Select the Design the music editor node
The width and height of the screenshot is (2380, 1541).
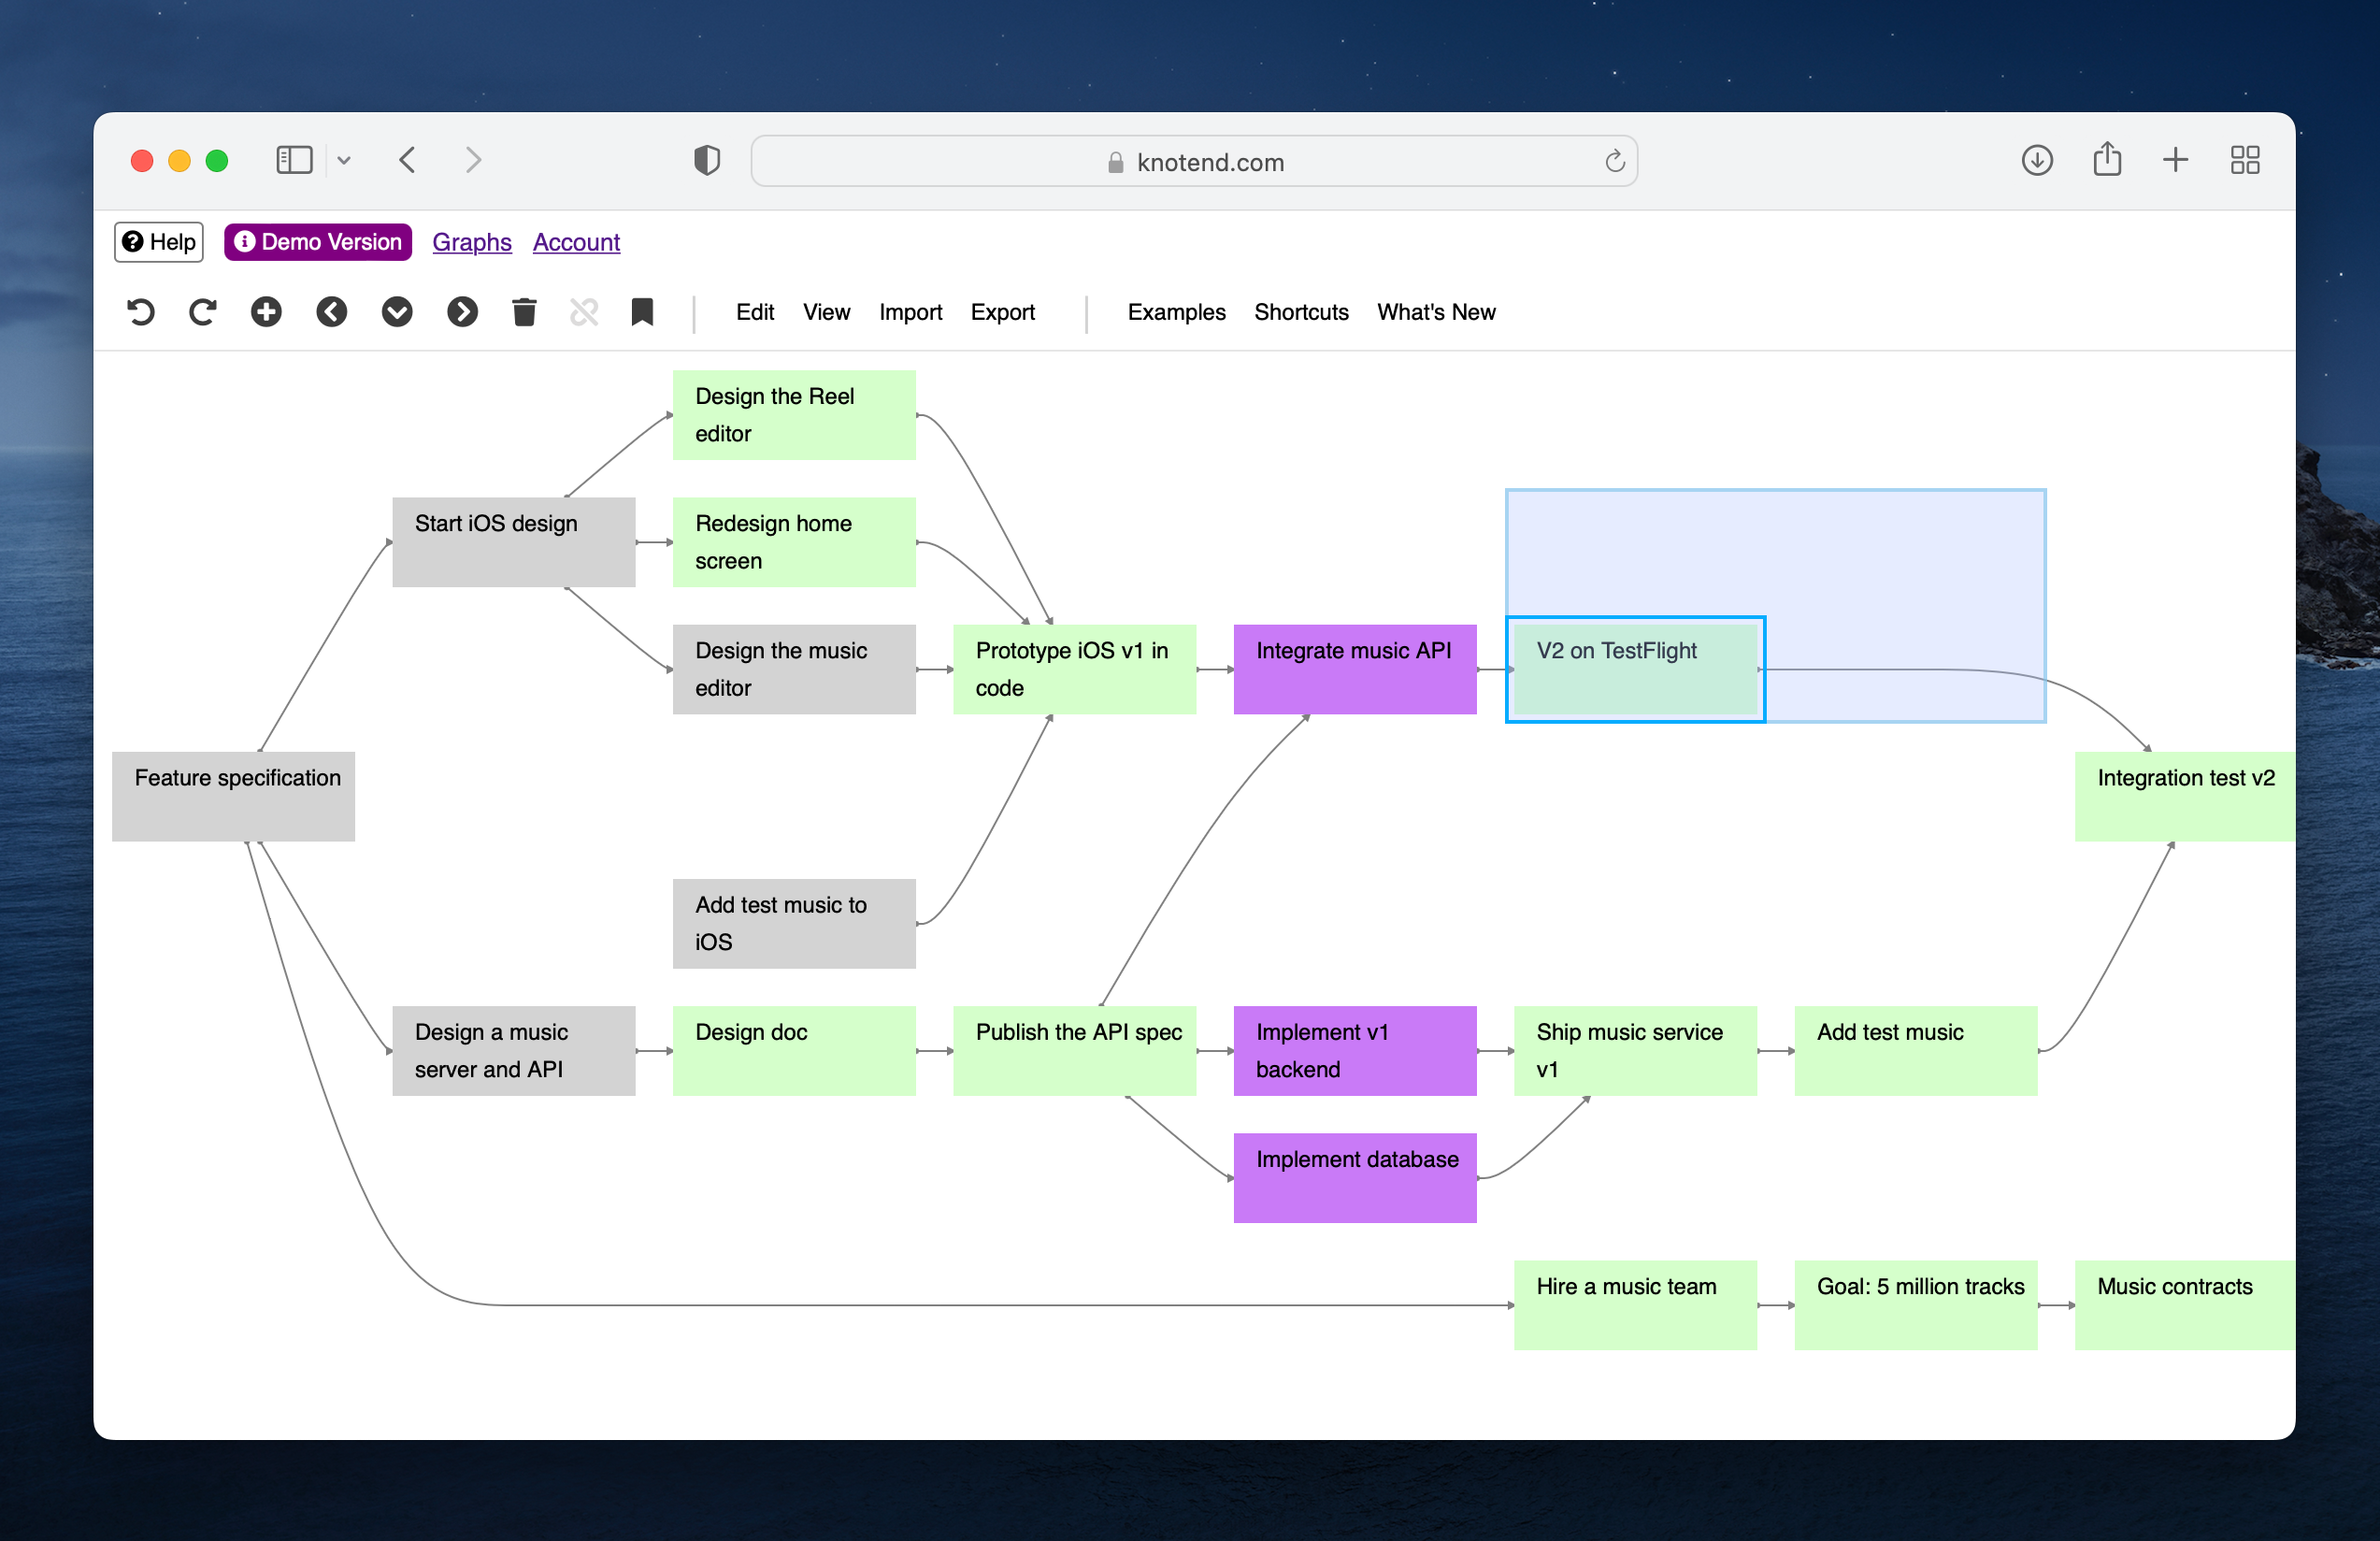794,669
